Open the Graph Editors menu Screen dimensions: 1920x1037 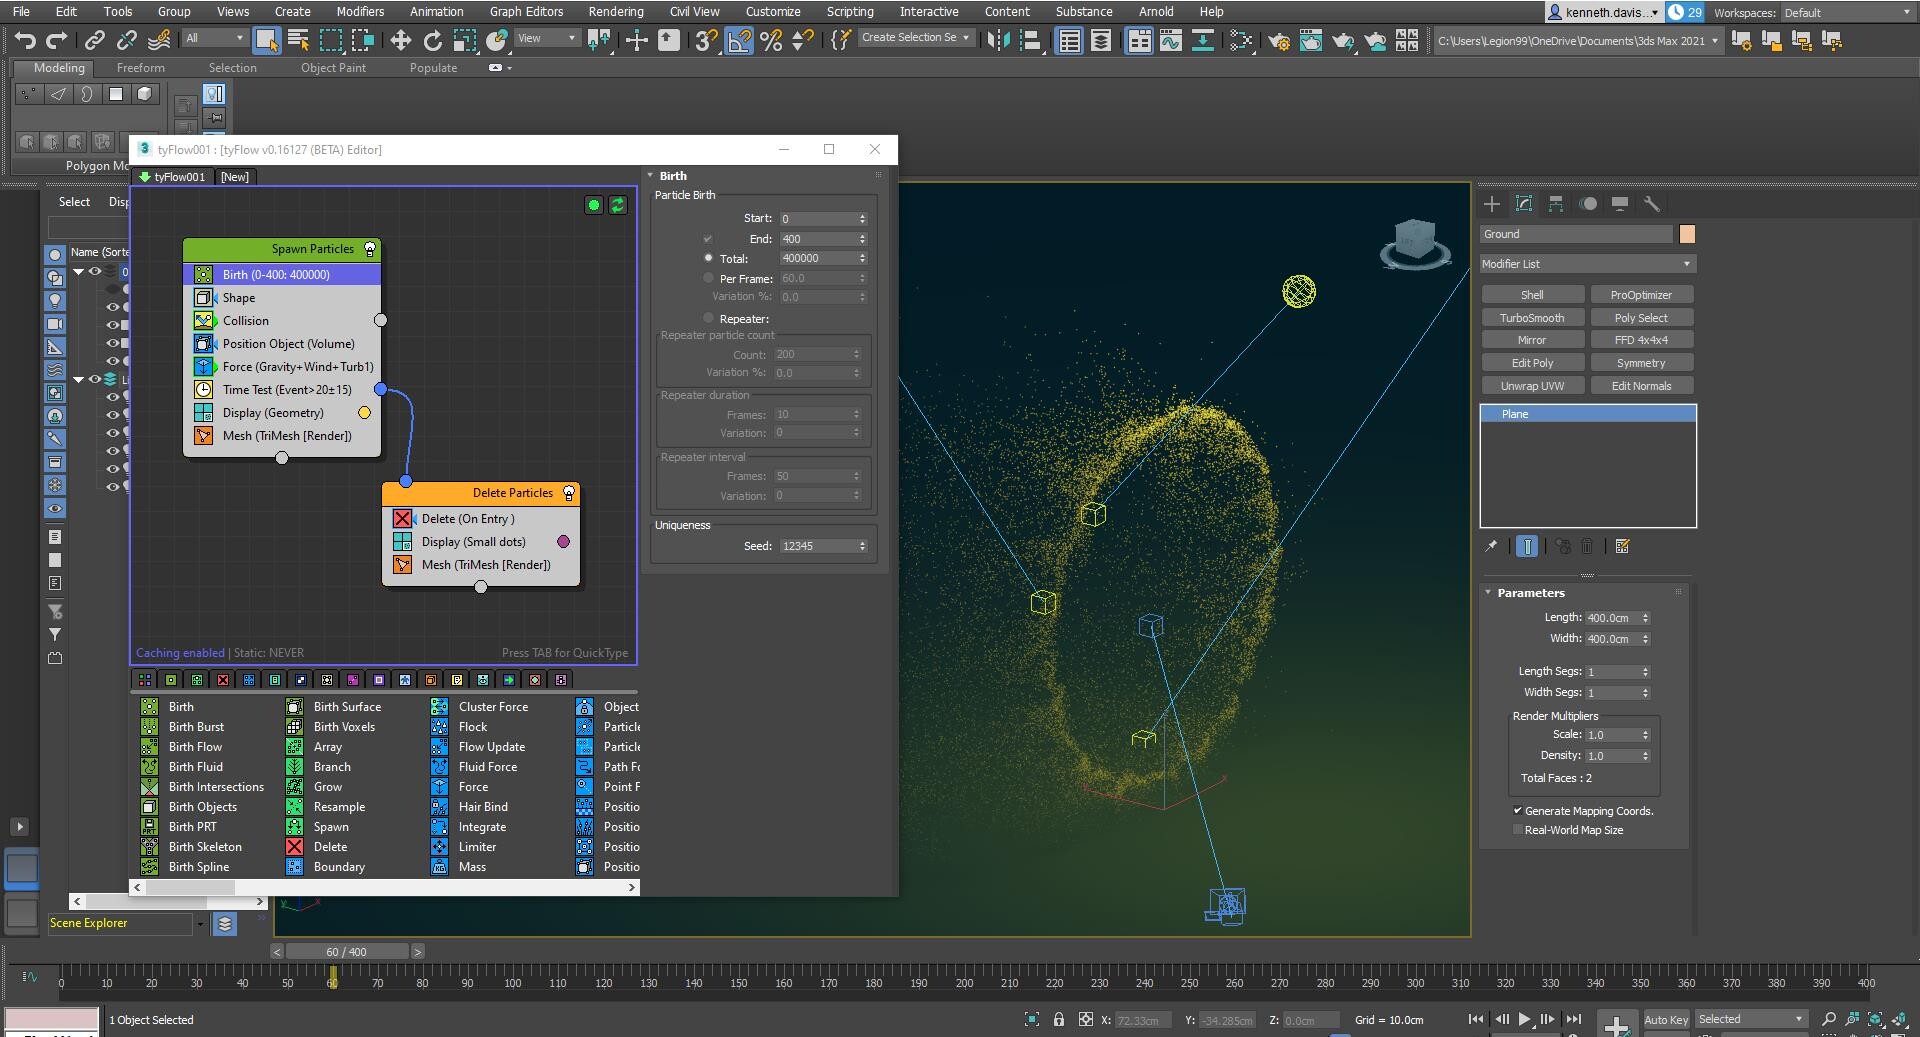pos(526,12)
